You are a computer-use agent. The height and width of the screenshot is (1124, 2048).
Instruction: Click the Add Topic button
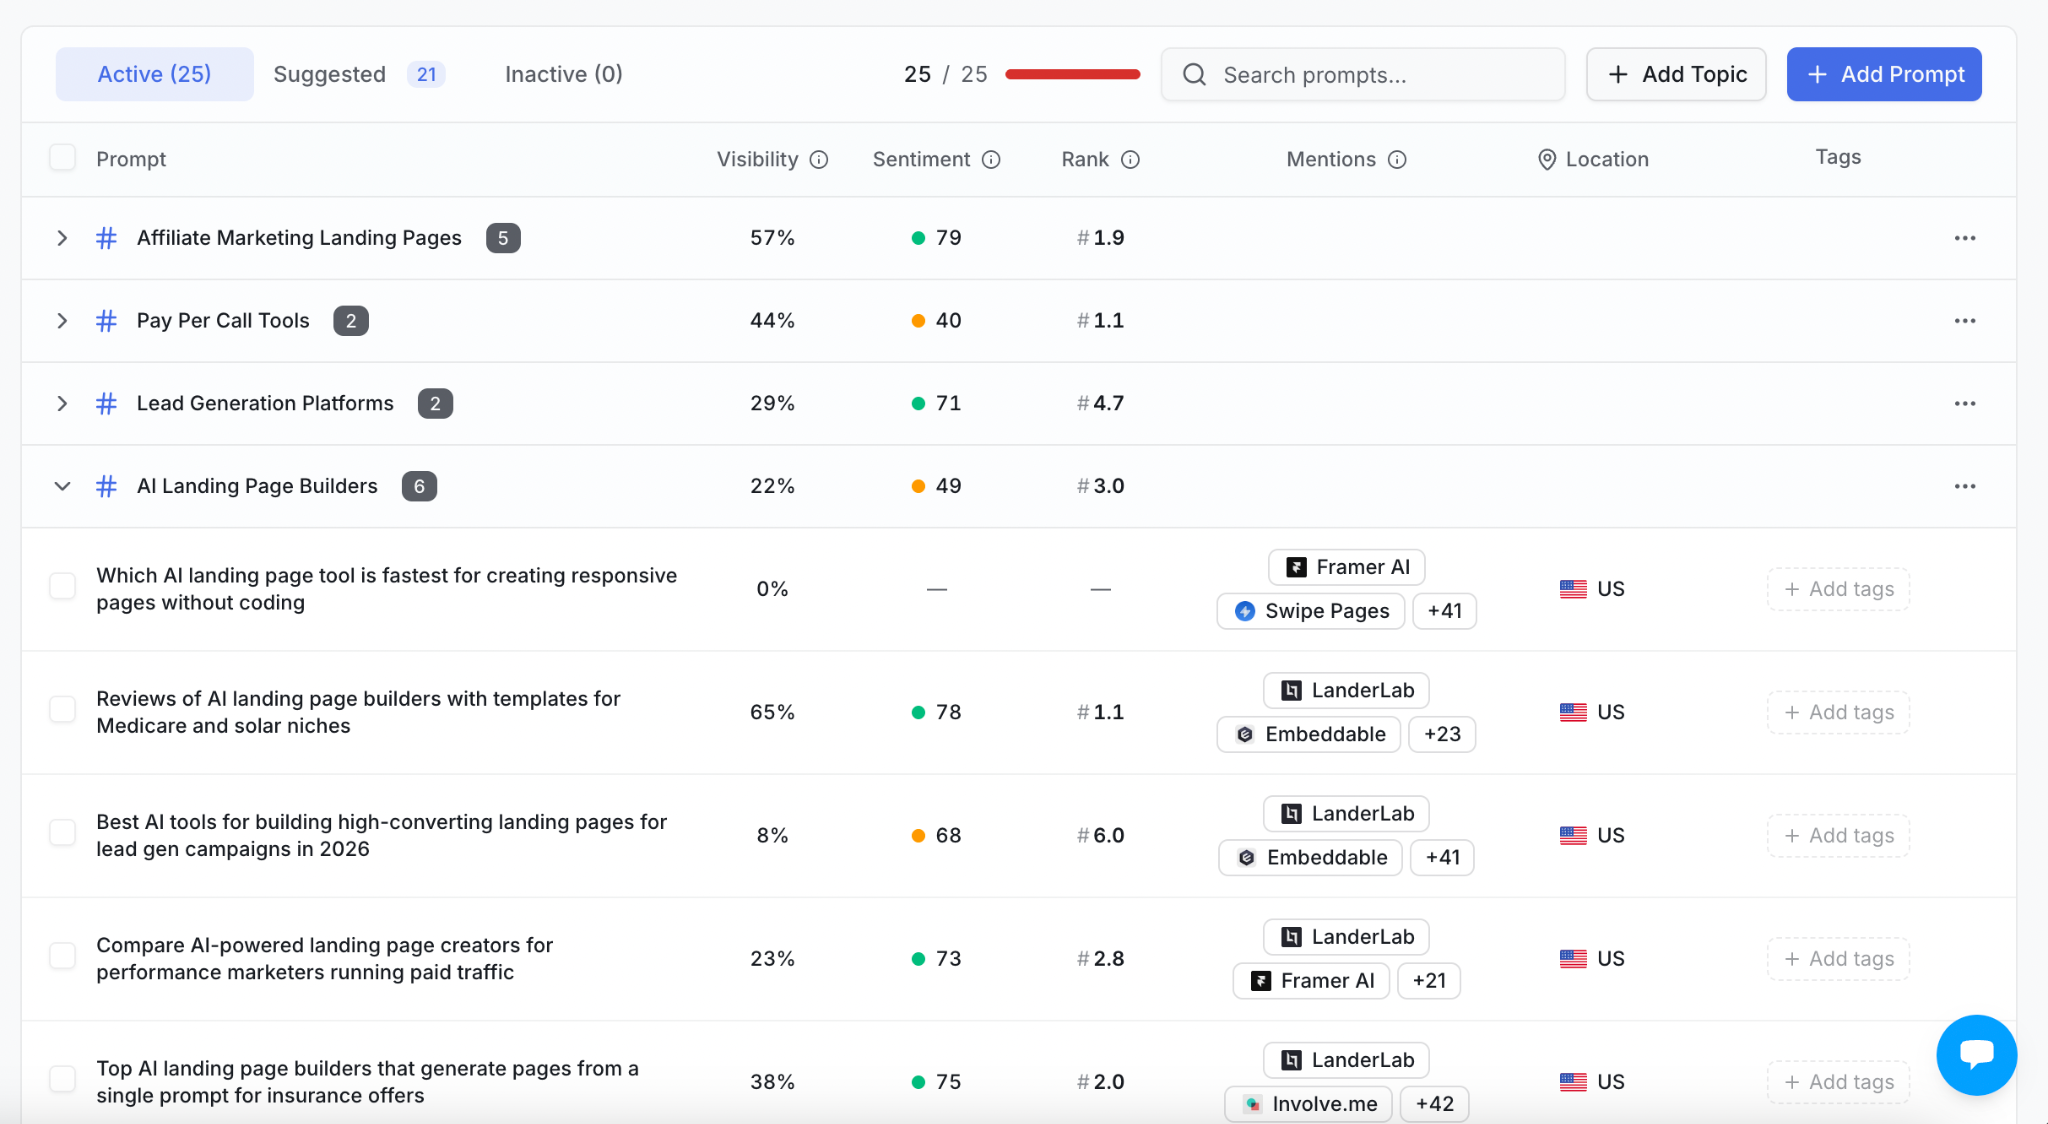pyautogui.click(x=1676, y=74)
